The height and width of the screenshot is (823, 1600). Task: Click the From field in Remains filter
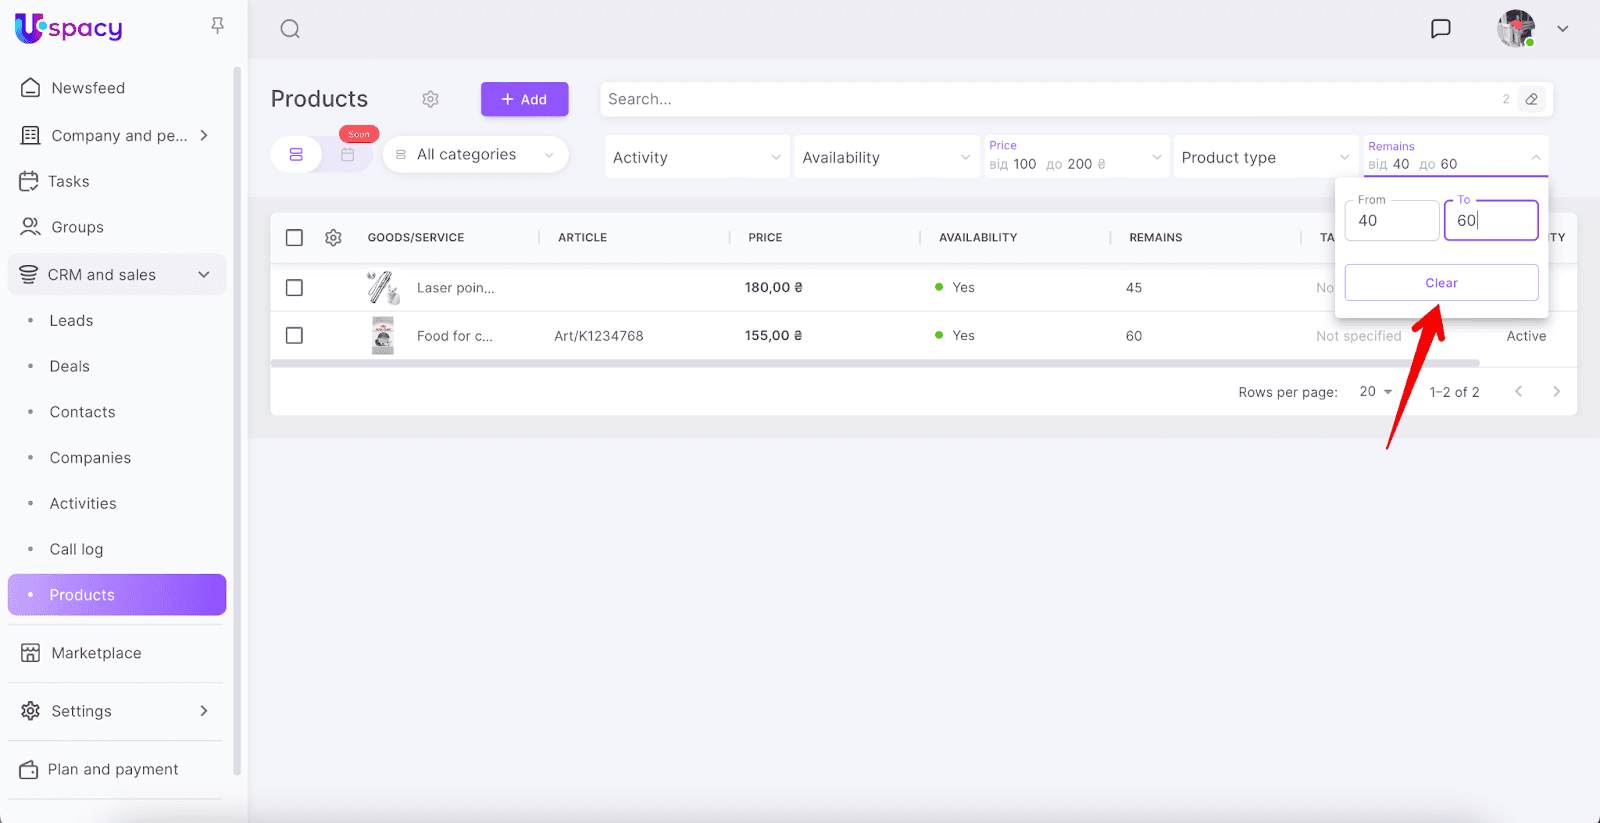point(1391,221)
